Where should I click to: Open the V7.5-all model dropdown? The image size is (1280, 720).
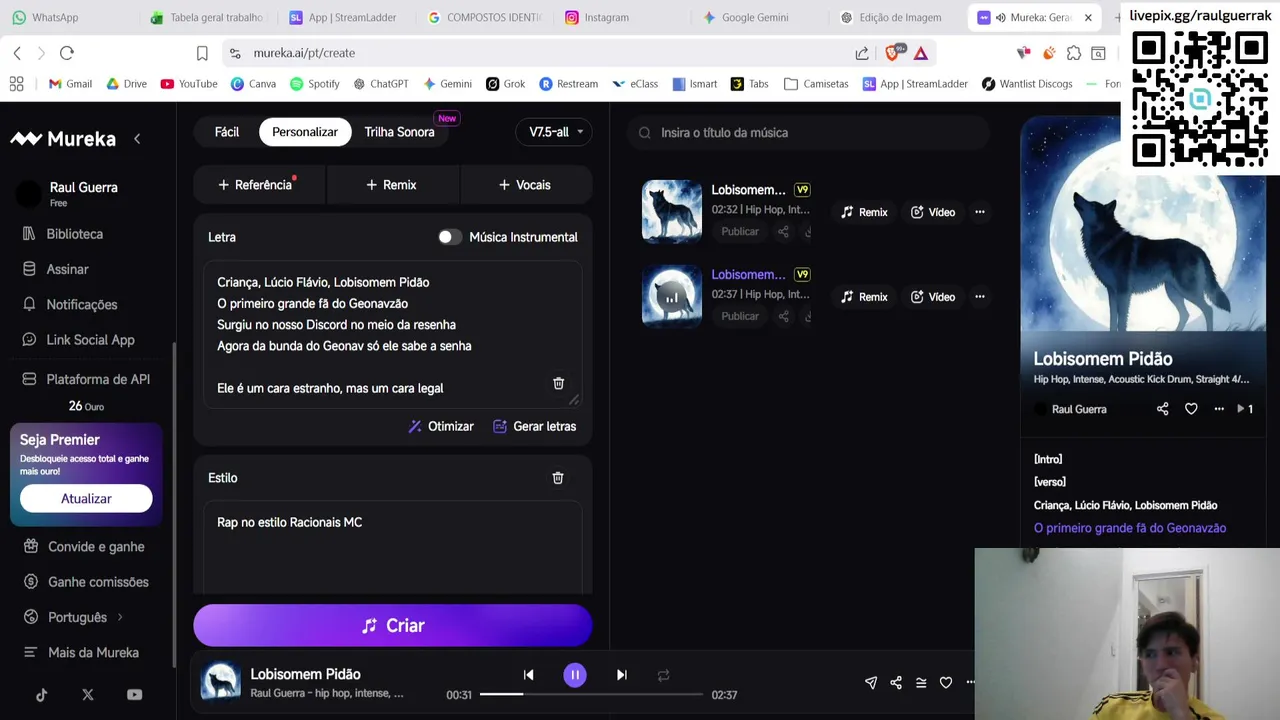(555, 132)
